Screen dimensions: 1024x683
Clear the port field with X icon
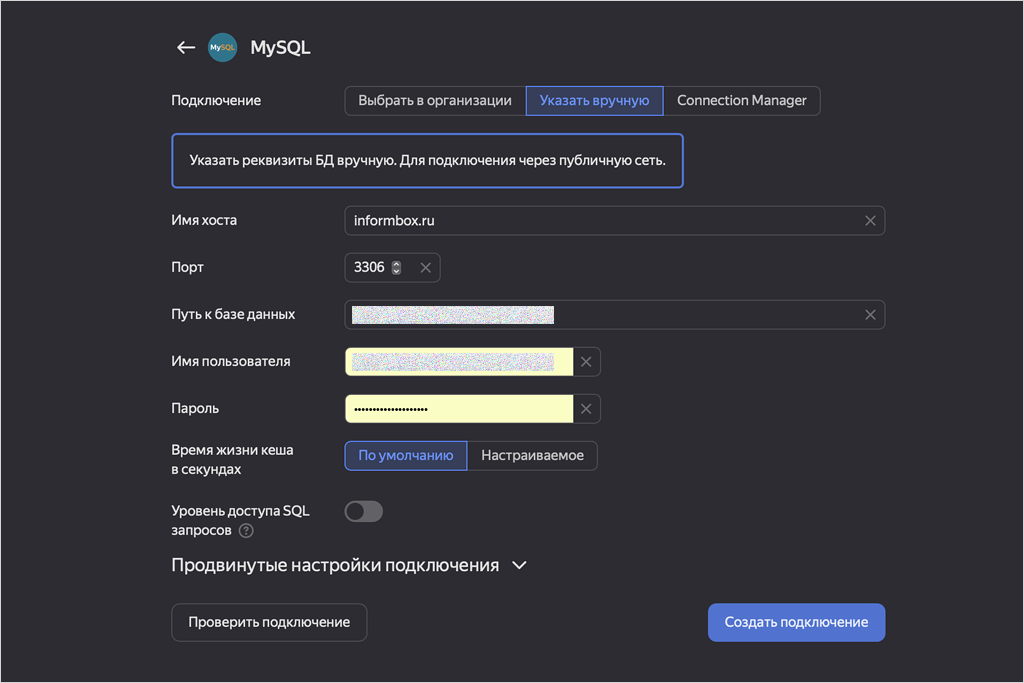(x=425, y=268)
